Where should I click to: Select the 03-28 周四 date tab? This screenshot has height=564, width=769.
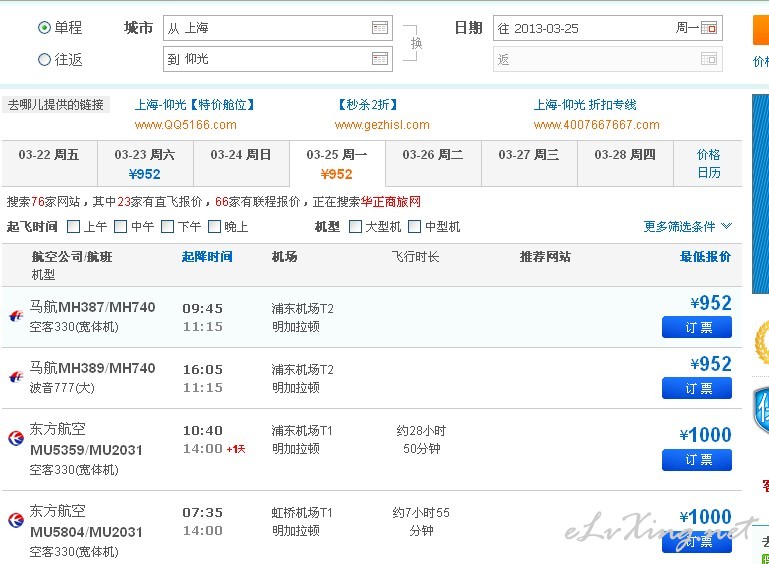[625, 163]
